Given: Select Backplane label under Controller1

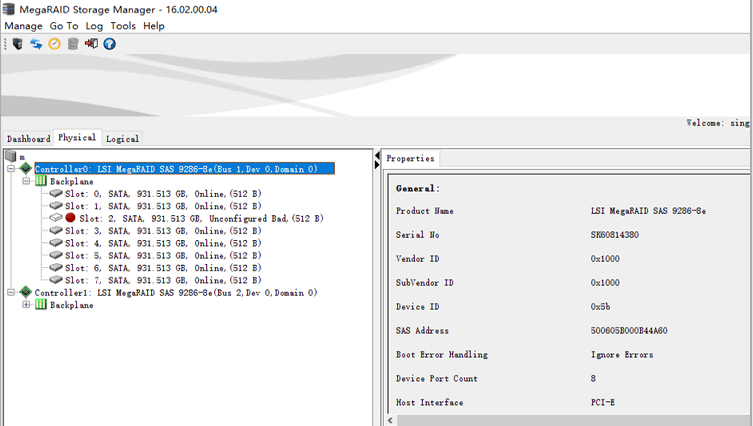Looking at the screenshot, I should (x=72, y=304).
